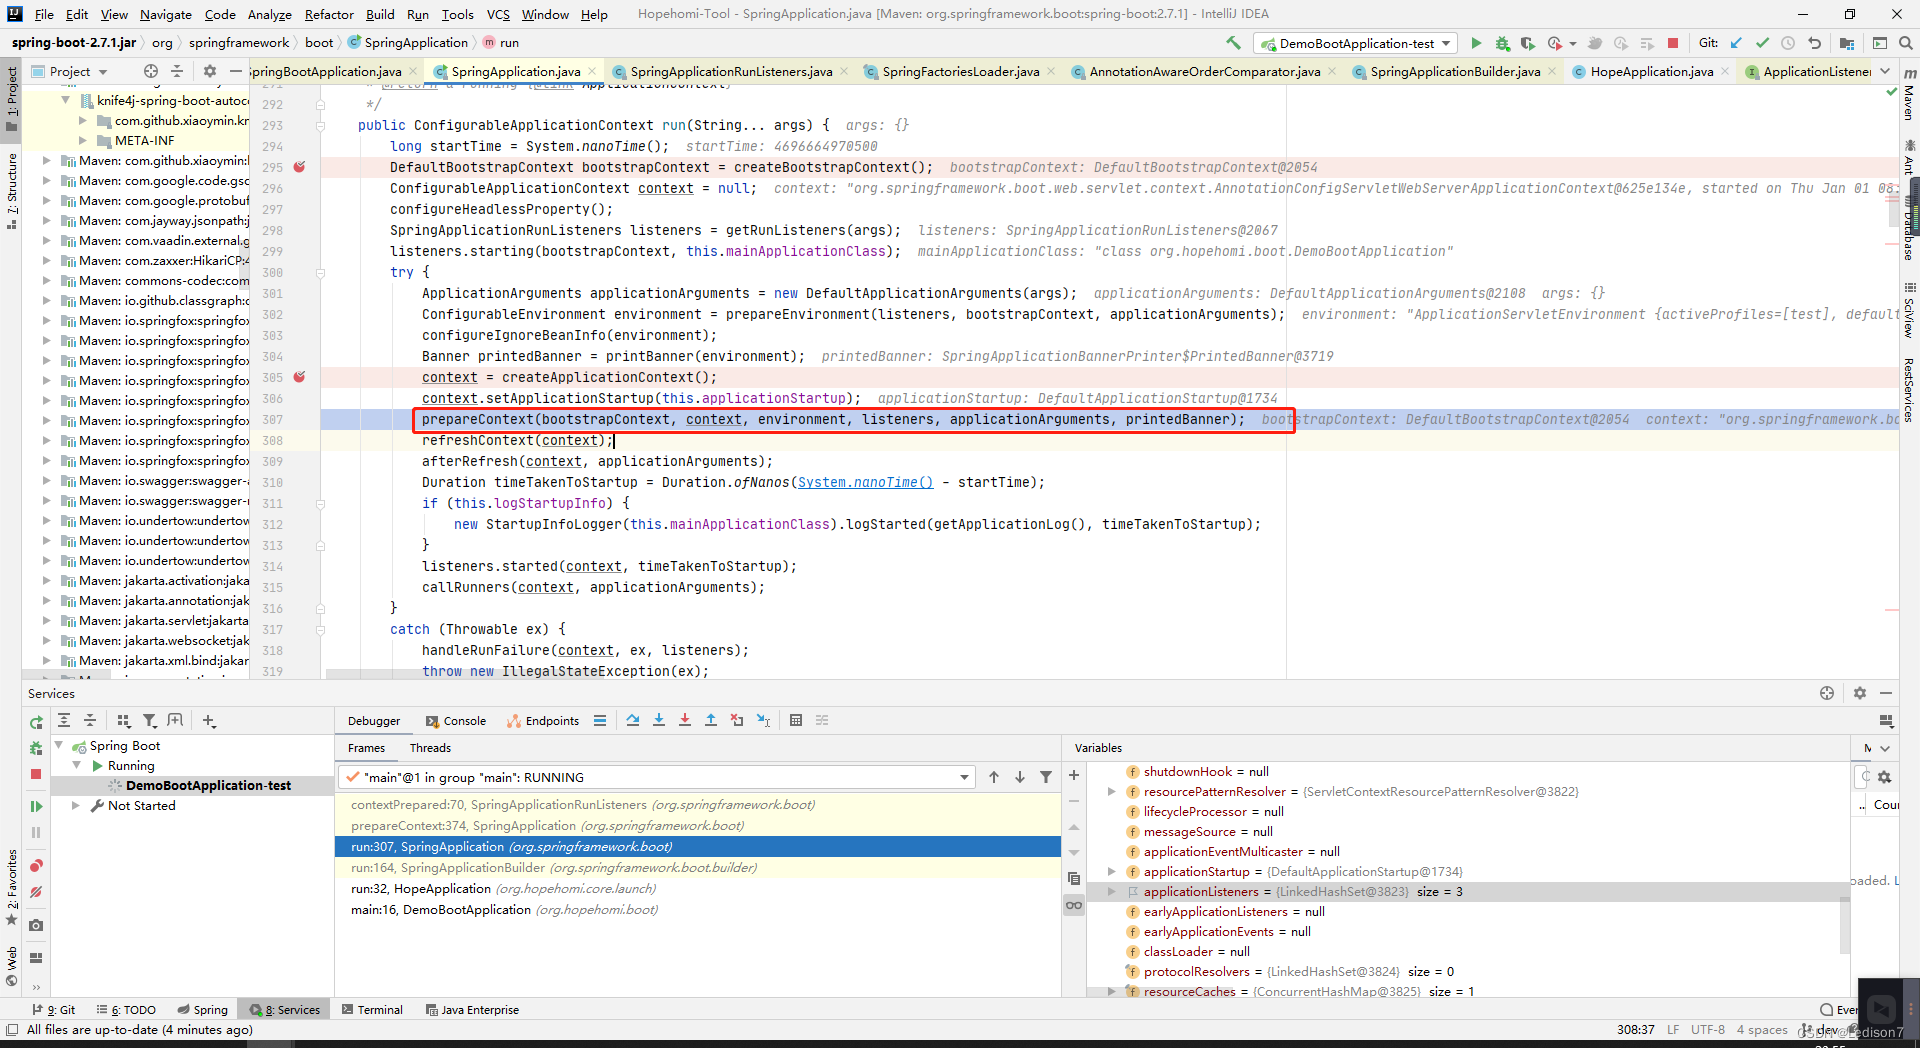This screenshot has width=1920, height=1048.
Task: Run DemoBootApplication-test with the green play icon
Action: point(1476,43)
